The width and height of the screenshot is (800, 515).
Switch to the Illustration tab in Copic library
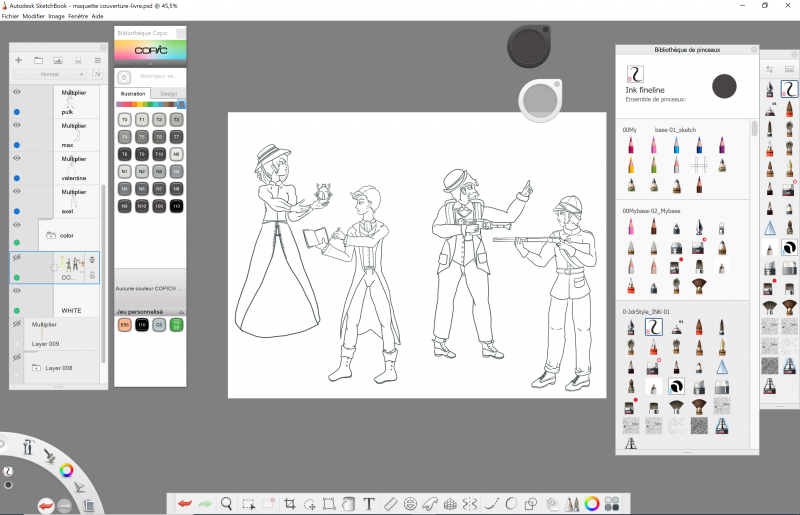(133, 94)
